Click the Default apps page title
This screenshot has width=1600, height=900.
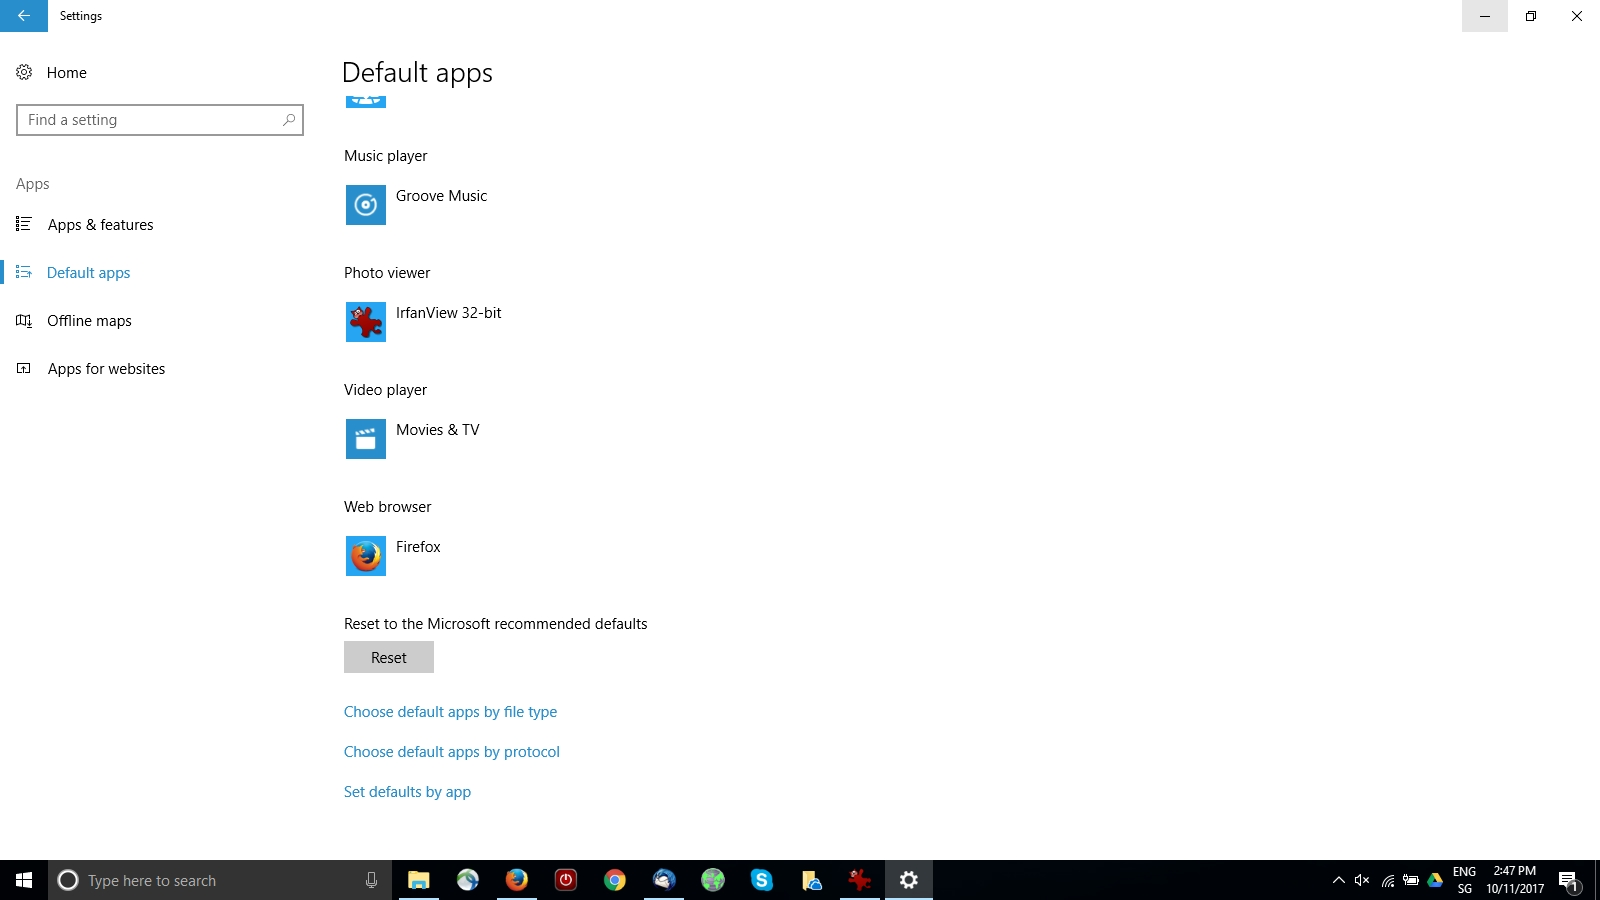click(417, 73)
